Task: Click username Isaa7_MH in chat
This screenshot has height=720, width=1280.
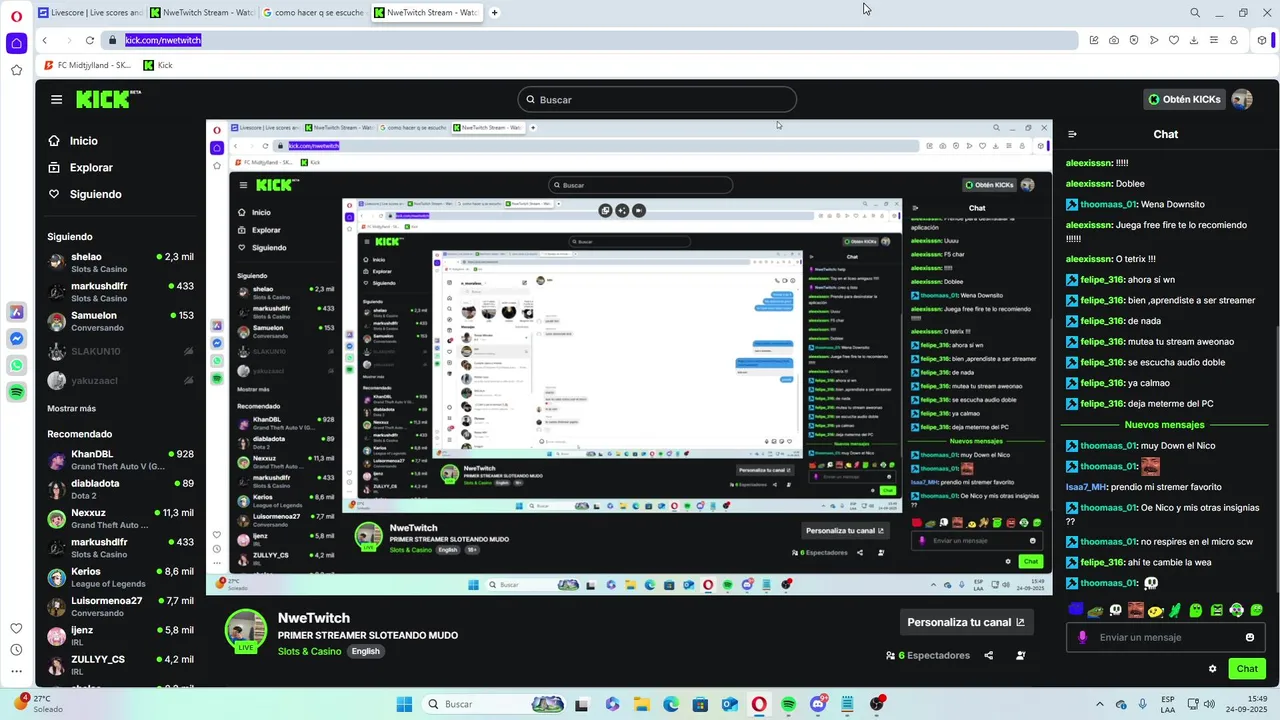Action: click(1086, 487)
